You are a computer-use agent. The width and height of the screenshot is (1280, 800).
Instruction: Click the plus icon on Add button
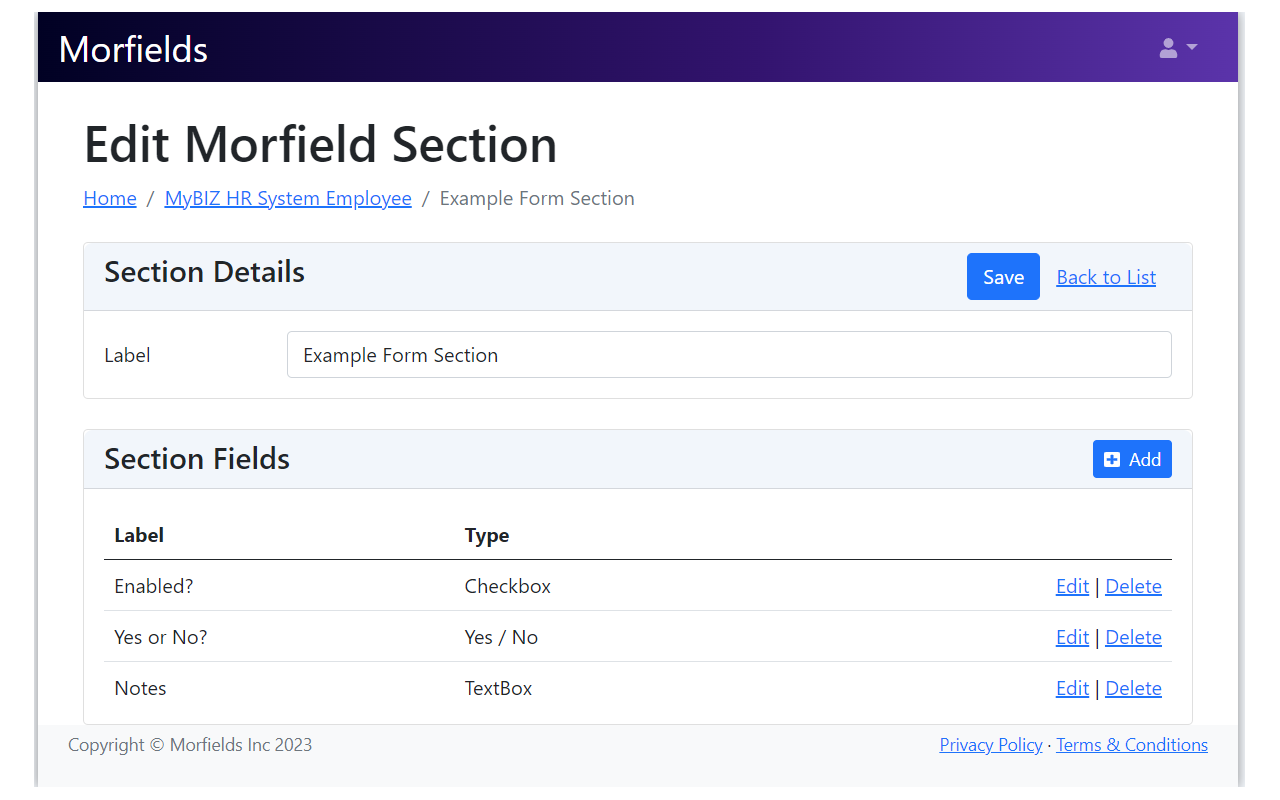pos(1112,459)
